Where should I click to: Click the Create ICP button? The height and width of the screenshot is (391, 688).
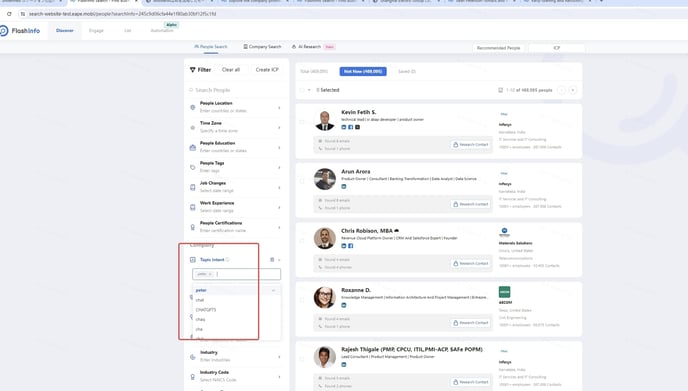pos(267,70)
